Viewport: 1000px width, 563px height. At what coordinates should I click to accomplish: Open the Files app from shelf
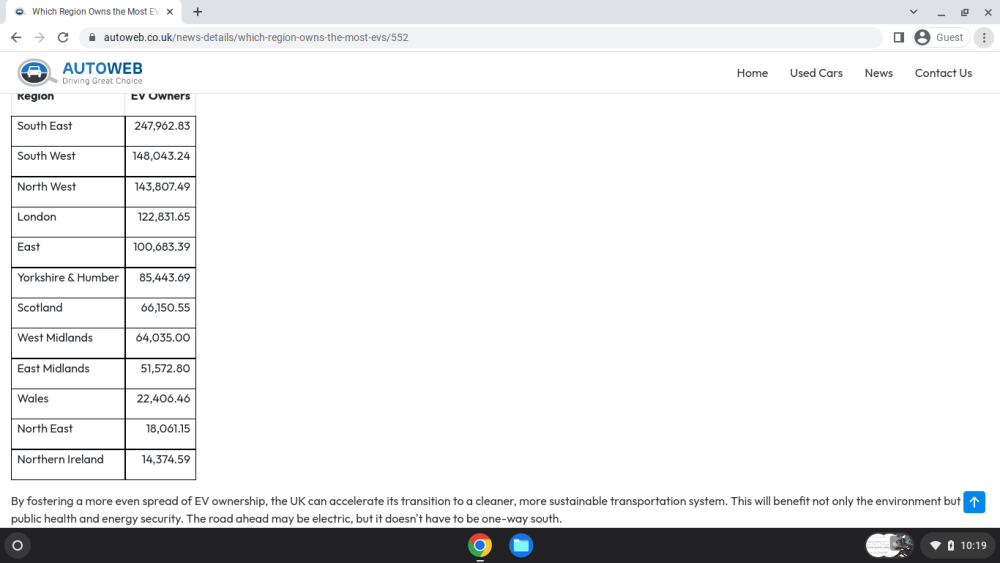coord(521,545)
